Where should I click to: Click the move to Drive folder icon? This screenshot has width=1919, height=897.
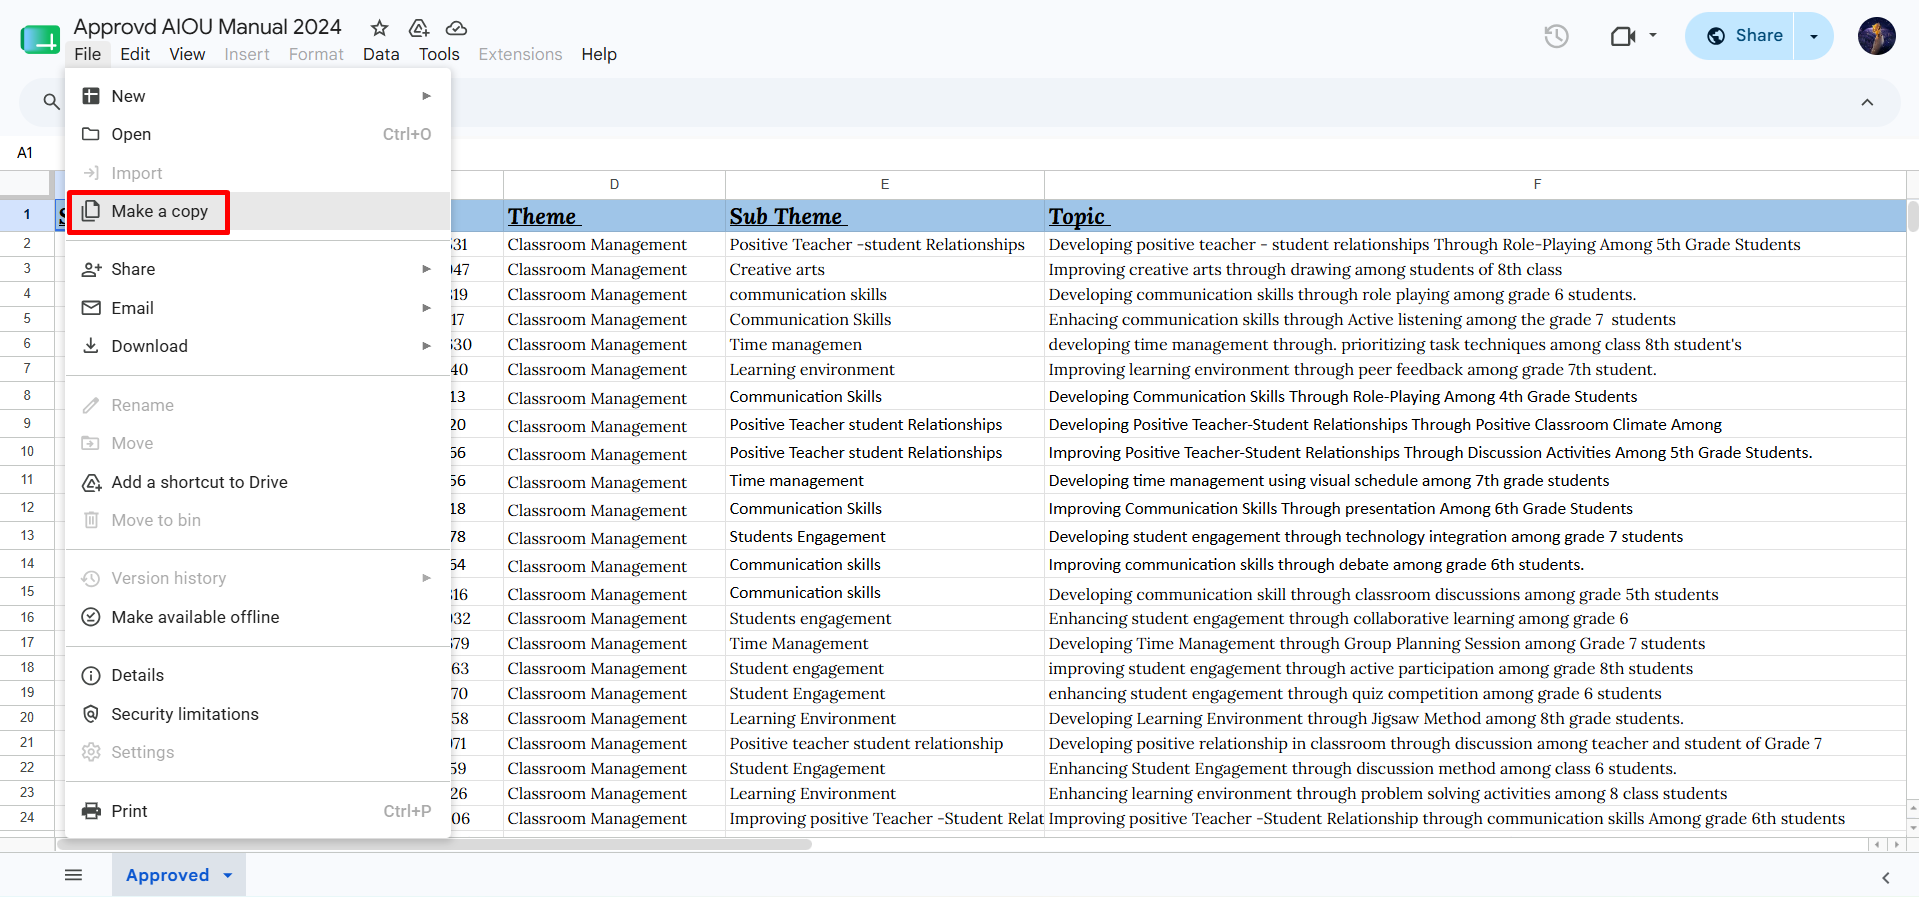[x=419, y=28]
